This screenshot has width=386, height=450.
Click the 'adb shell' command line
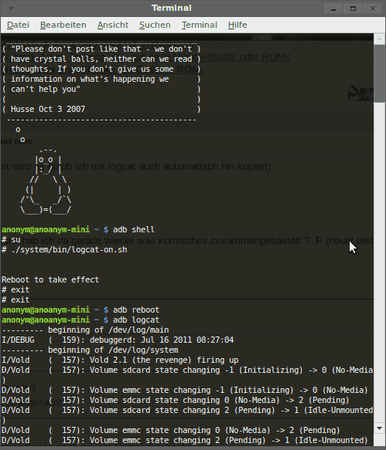[78, 230]
